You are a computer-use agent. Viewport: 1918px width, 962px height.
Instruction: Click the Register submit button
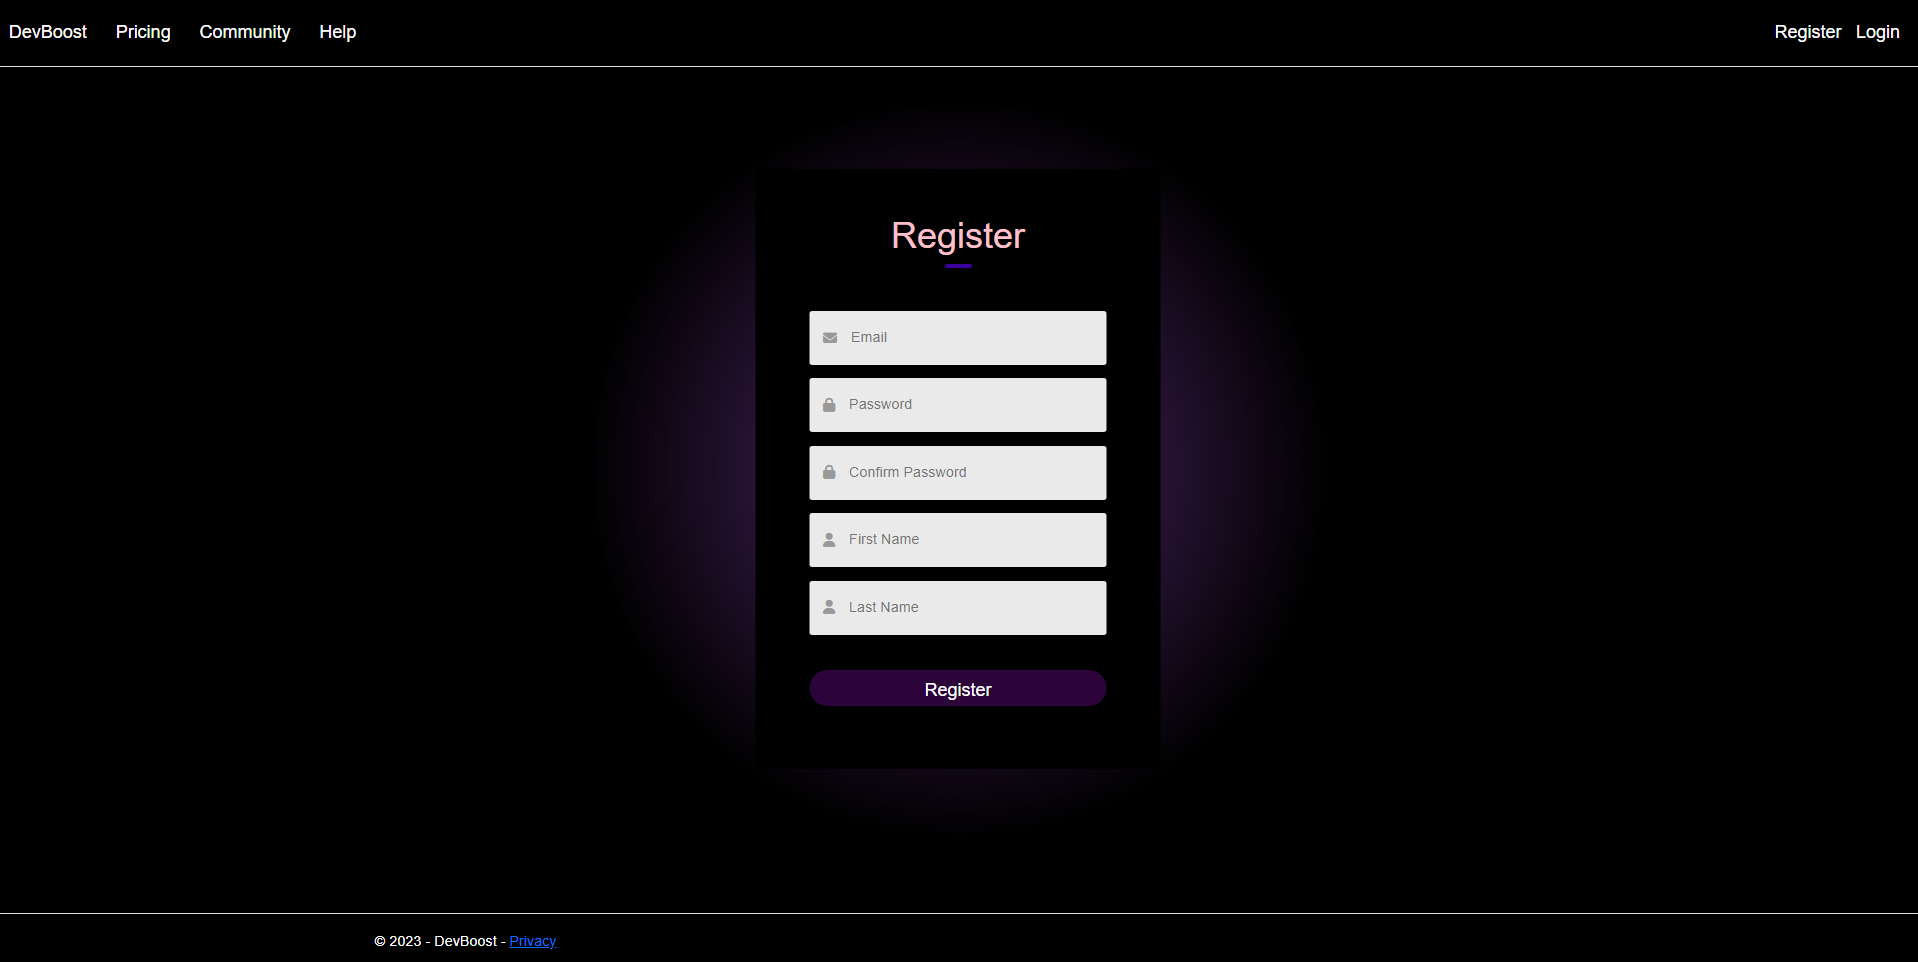coord(957,688)
